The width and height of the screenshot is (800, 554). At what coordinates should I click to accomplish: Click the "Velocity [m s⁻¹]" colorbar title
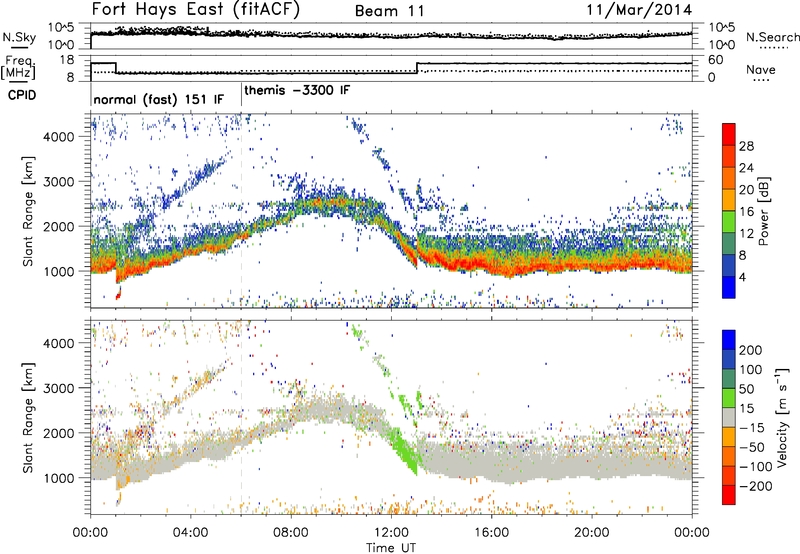(x=782, y=417)
